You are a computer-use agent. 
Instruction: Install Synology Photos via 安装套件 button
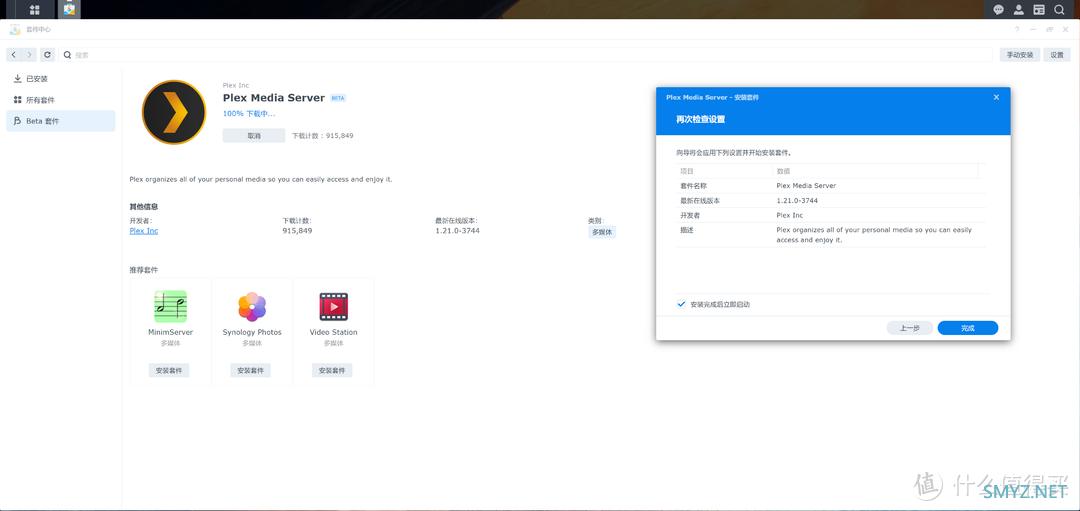[x=251, y=371]
